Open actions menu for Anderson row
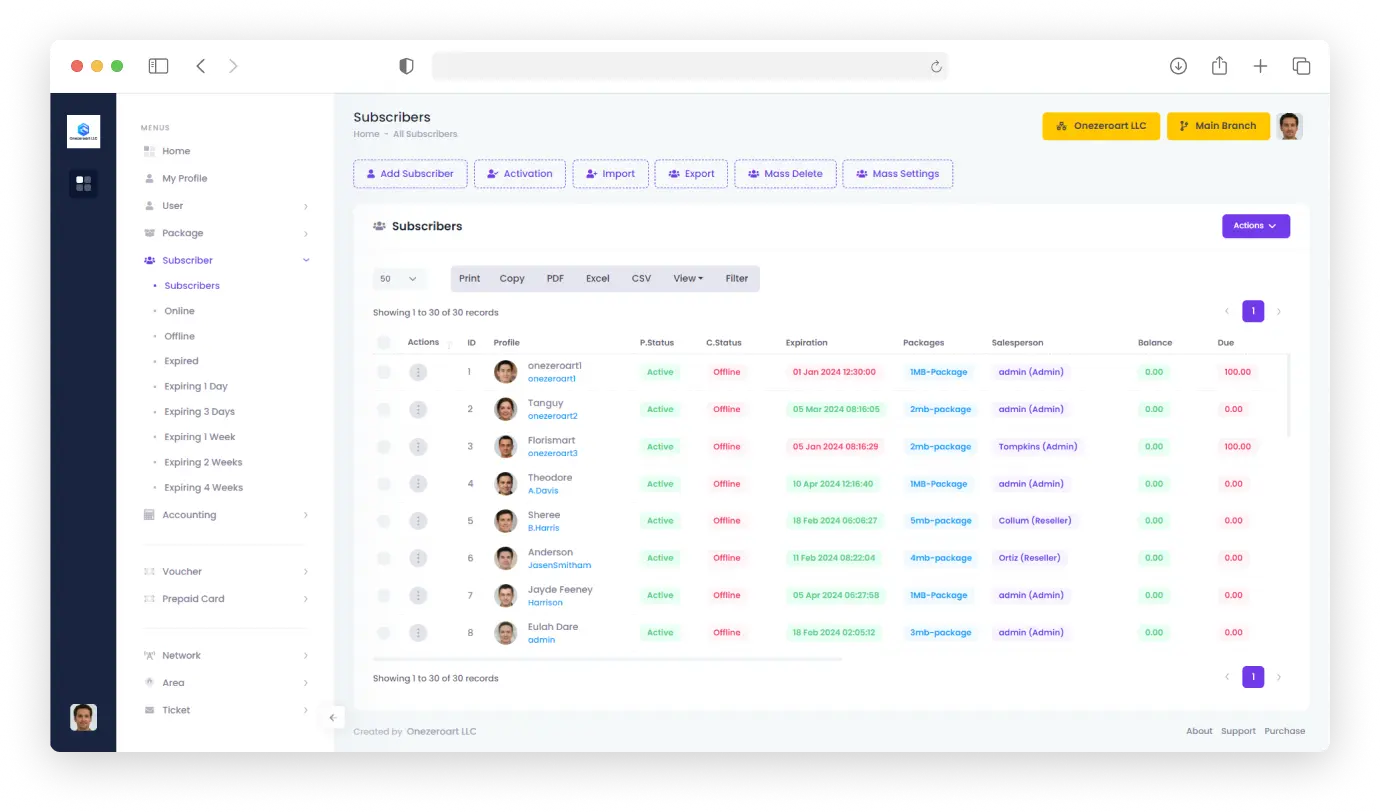Image resolution: width=1380 pixels, height=812 pixels. (418, 558)
